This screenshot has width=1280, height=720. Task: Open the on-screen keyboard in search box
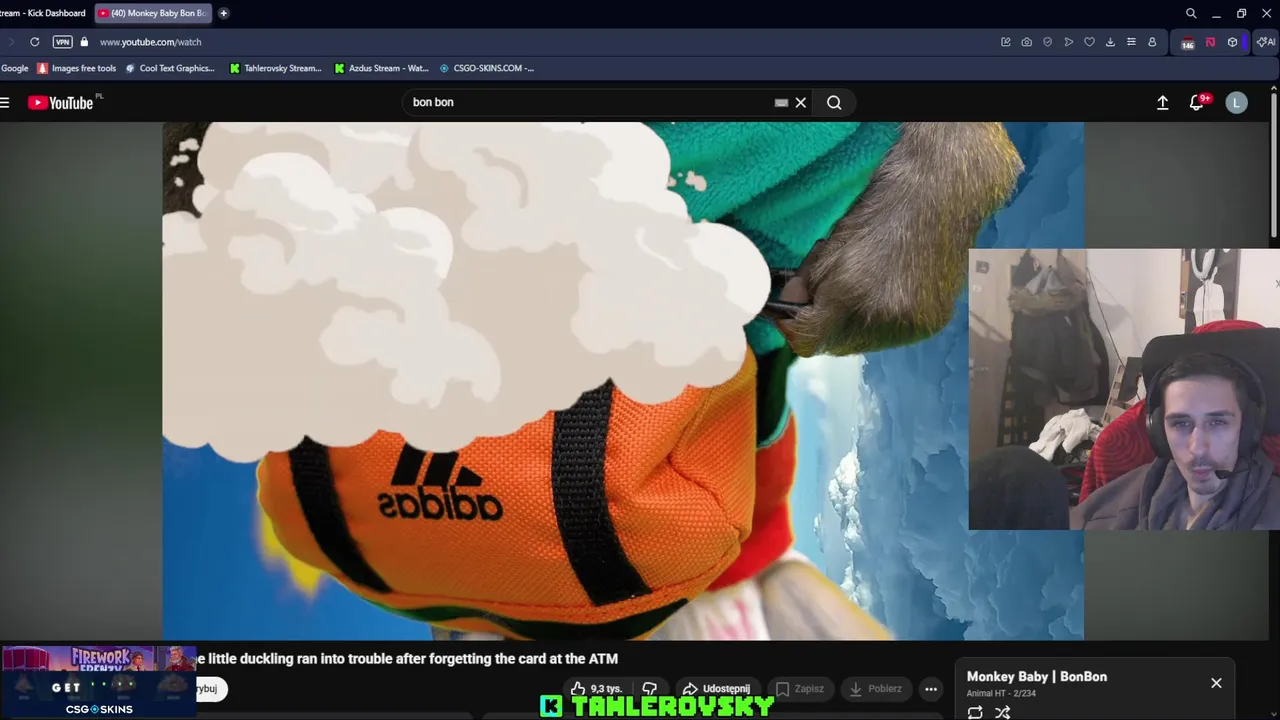click(781, 102)
